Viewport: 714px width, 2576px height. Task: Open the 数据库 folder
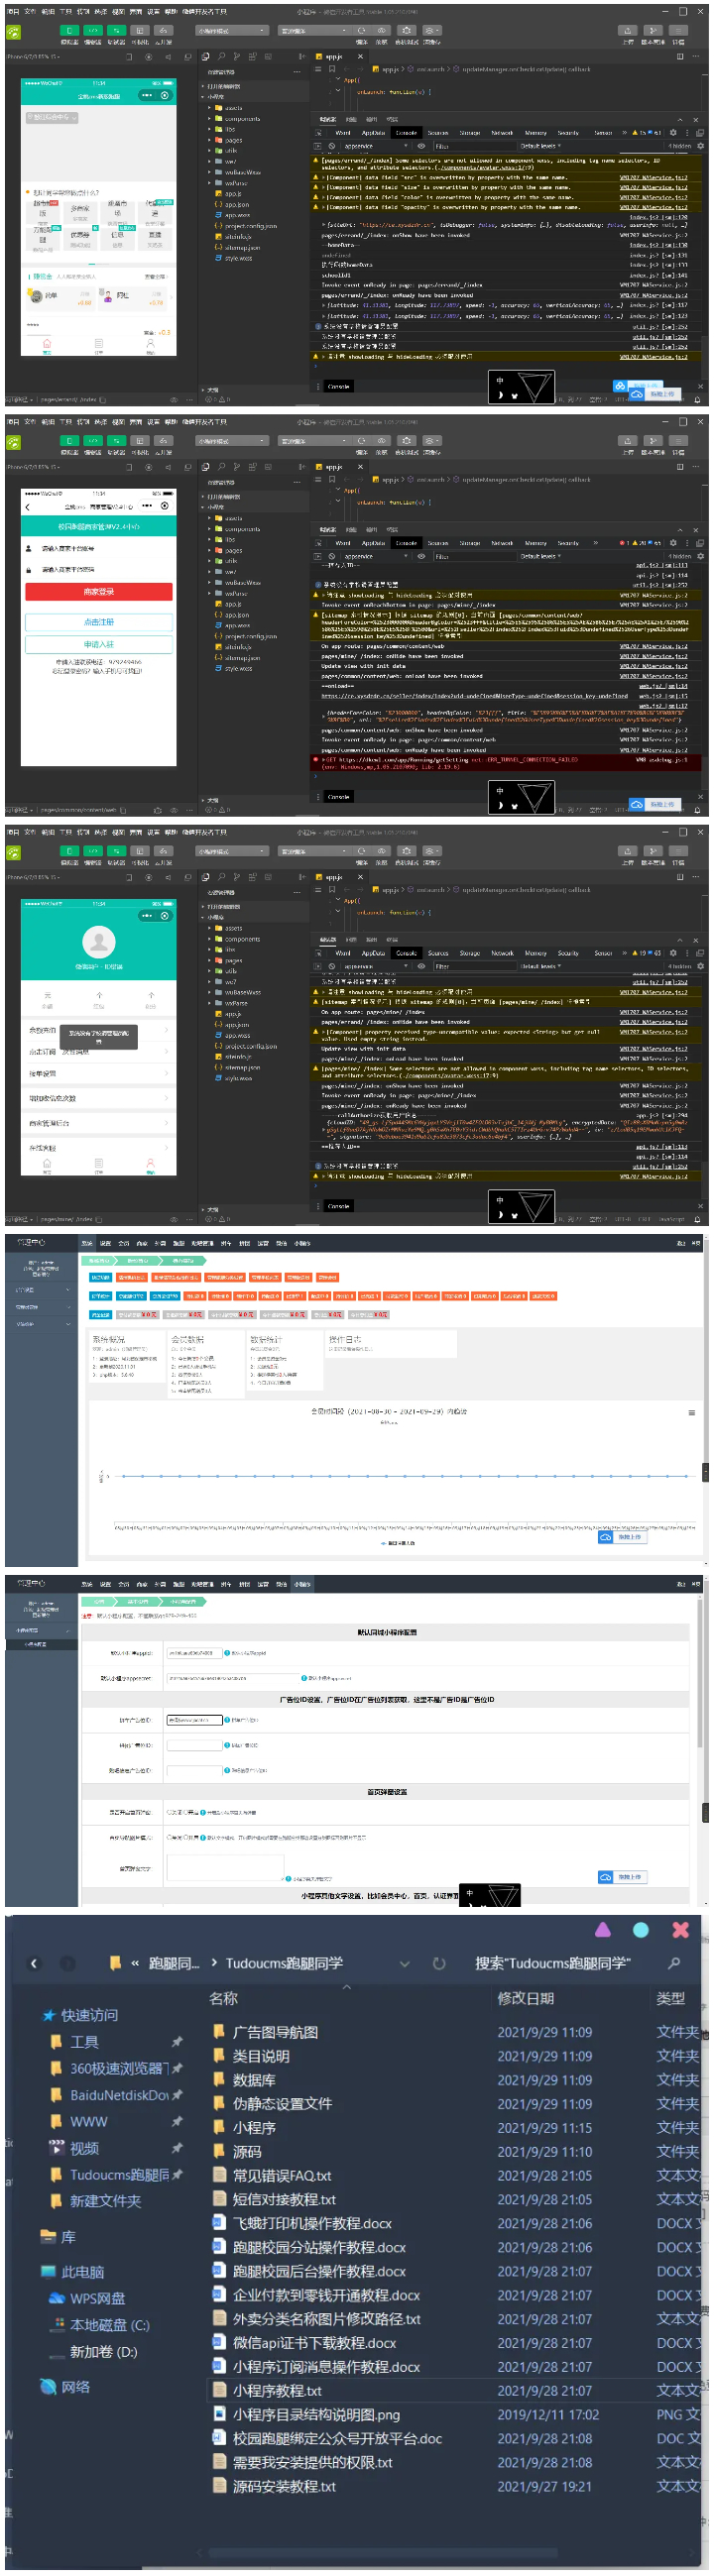coord(254,2079)
